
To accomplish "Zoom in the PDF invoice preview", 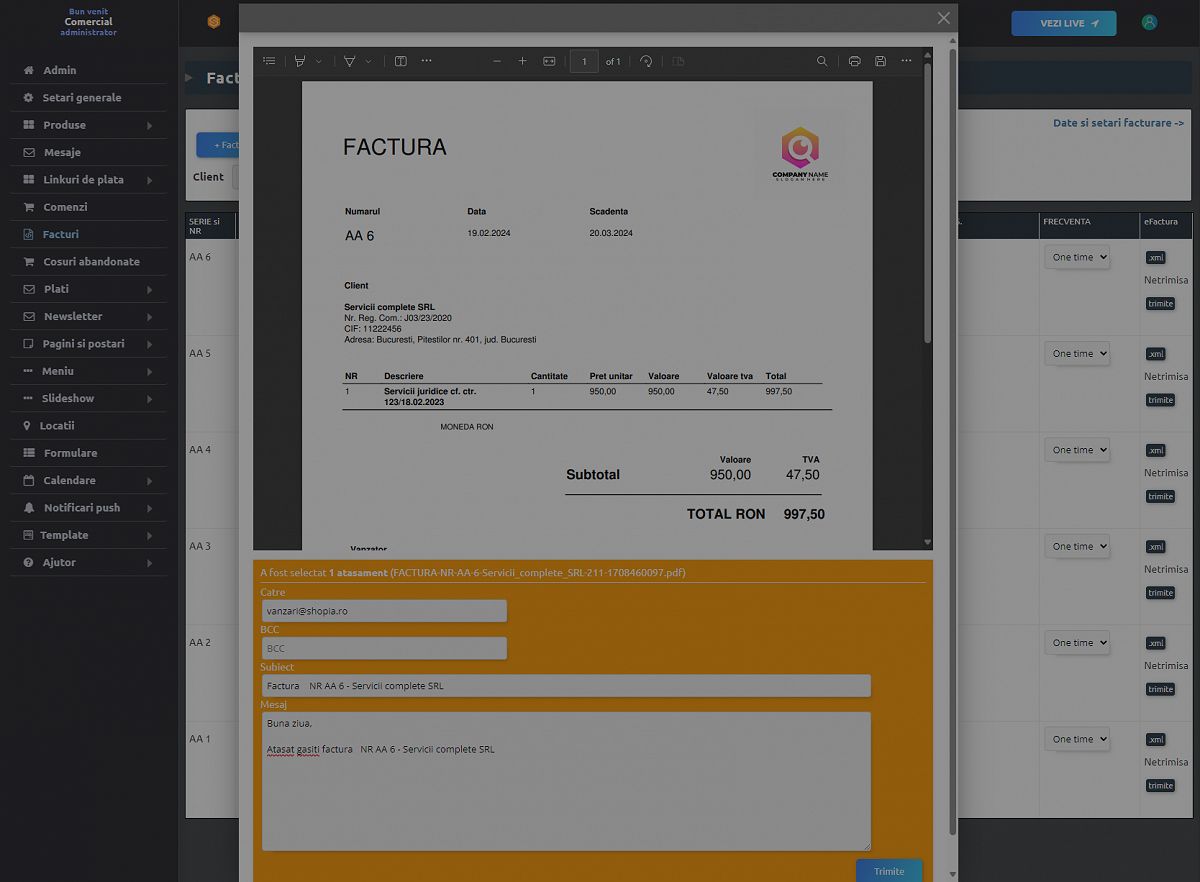I will tap(522, 61).
